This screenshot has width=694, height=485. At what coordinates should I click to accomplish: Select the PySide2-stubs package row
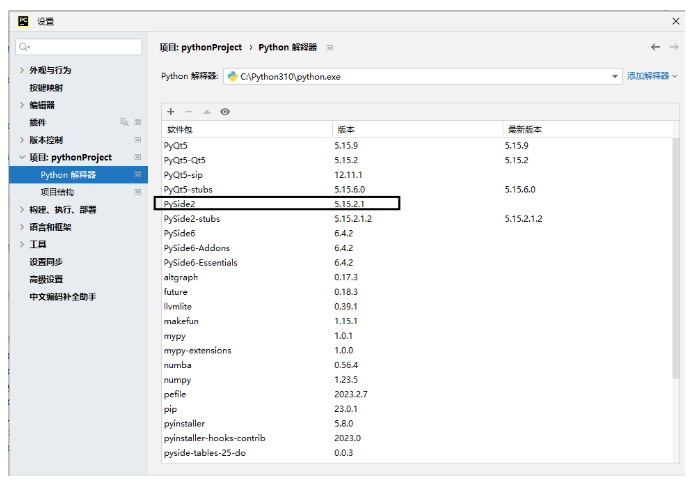click(x=417, y=218)
